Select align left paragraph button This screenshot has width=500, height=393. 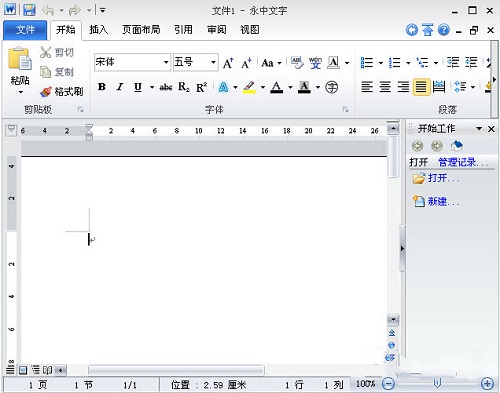(367, 87)
